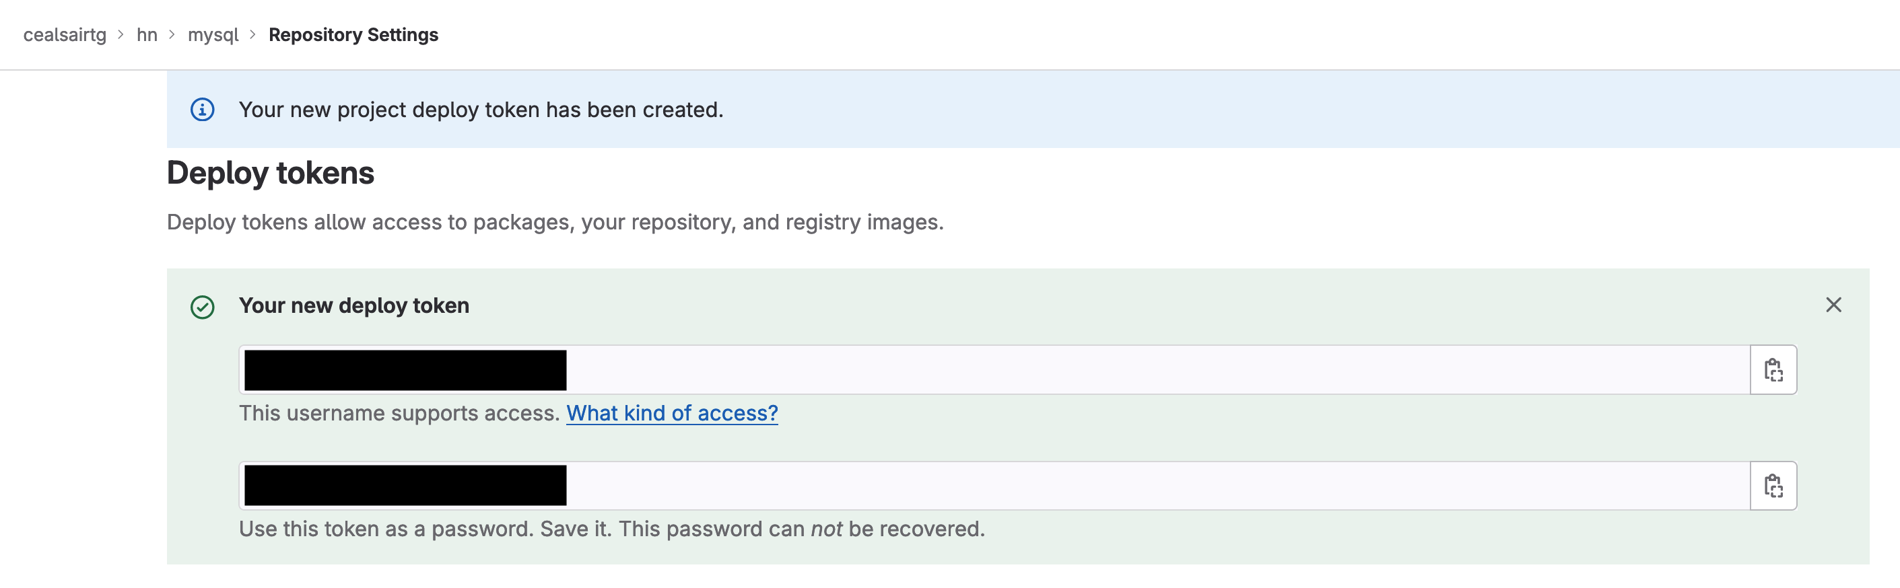The height and width of the screenshot is (588, 1900).
Task: Open the "What kind of access?" link
Action: pyautogui.click(x=671, y=413)
